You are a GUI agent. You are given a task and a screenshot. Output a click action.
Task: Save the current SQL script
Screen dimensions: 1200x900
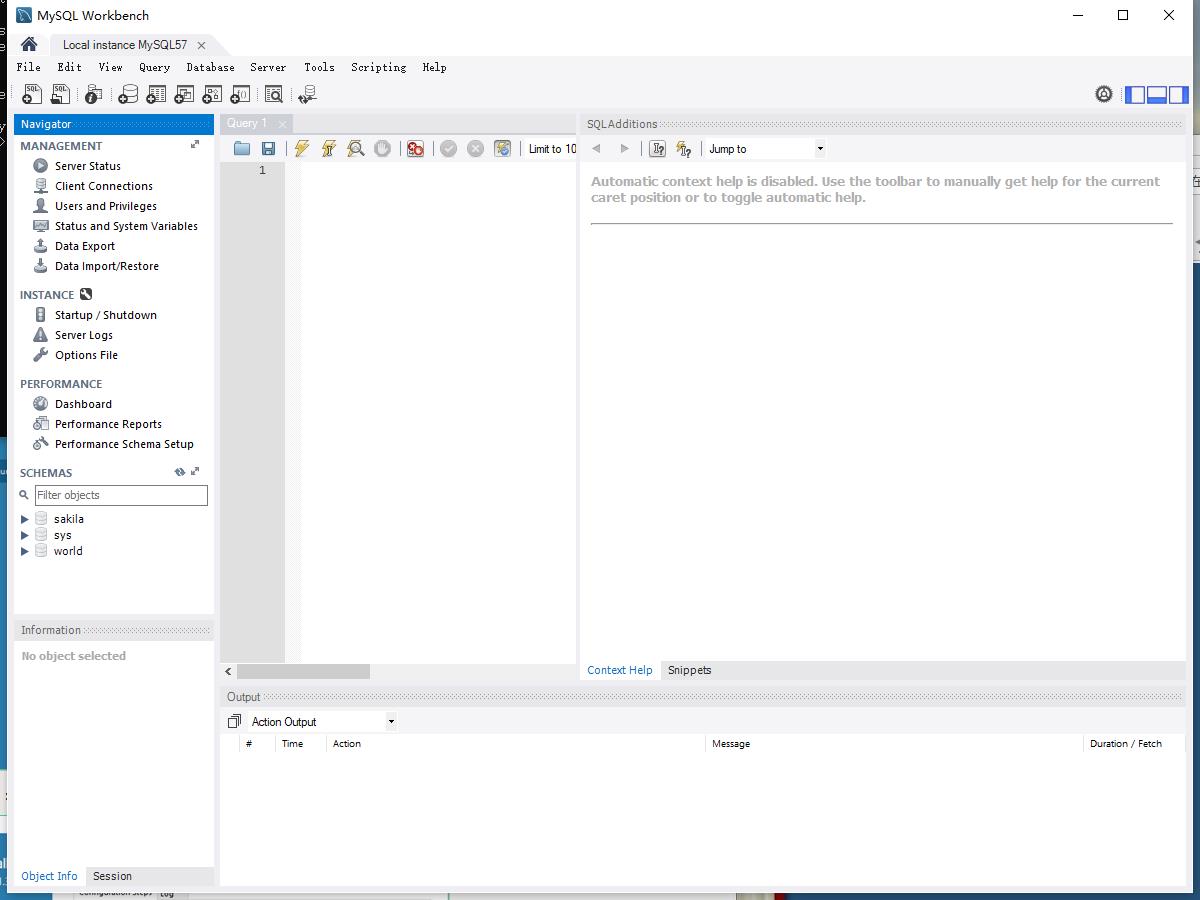point(269,148)
